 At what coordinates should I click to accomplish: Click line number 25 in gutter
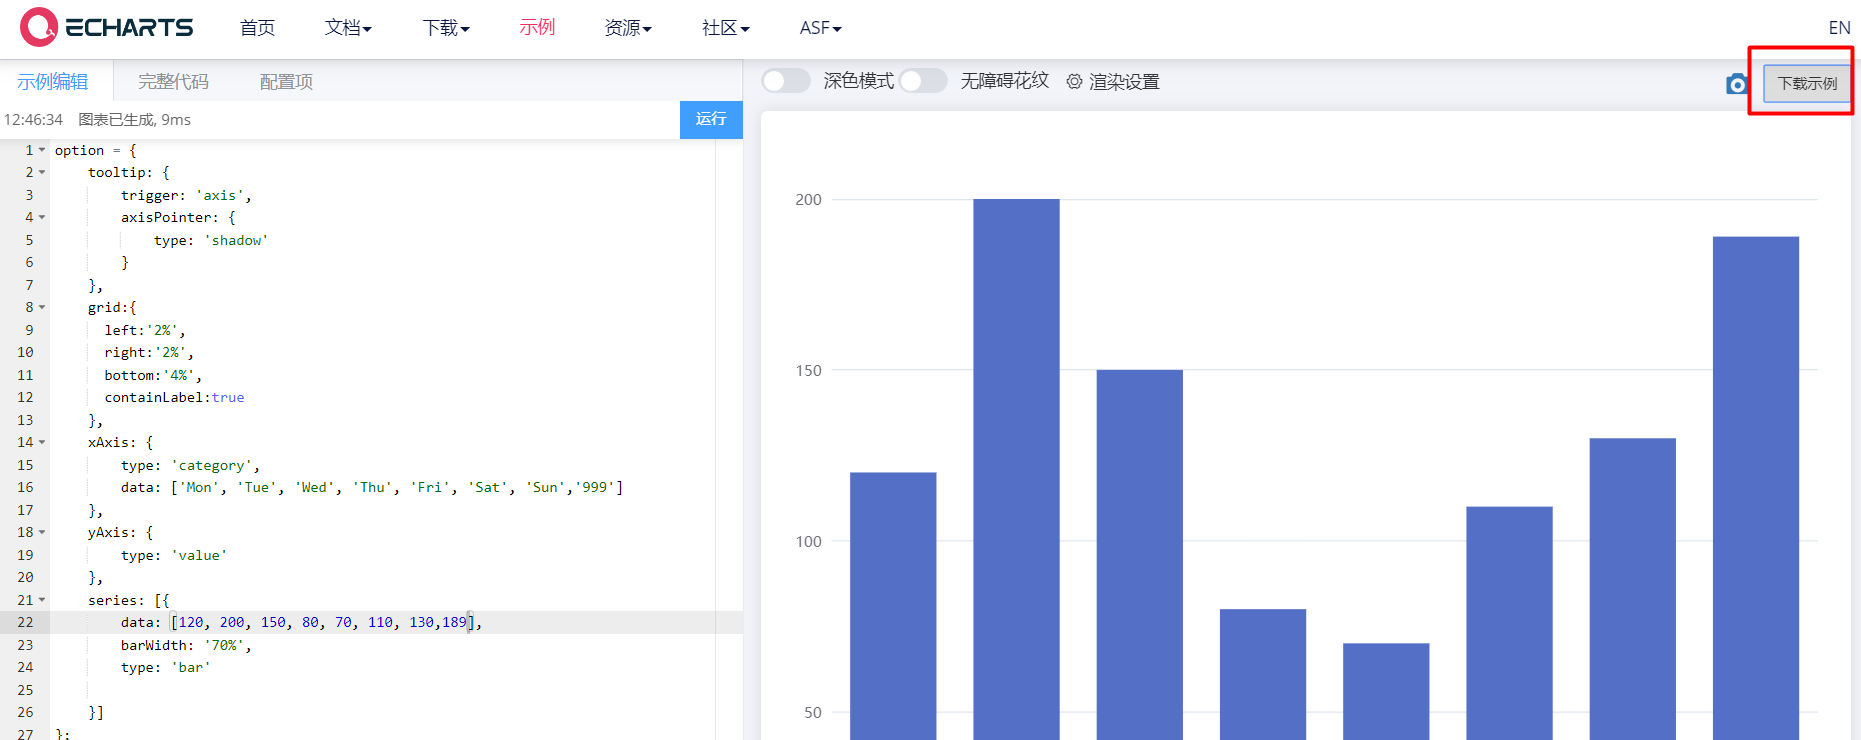tap(25, 690)
